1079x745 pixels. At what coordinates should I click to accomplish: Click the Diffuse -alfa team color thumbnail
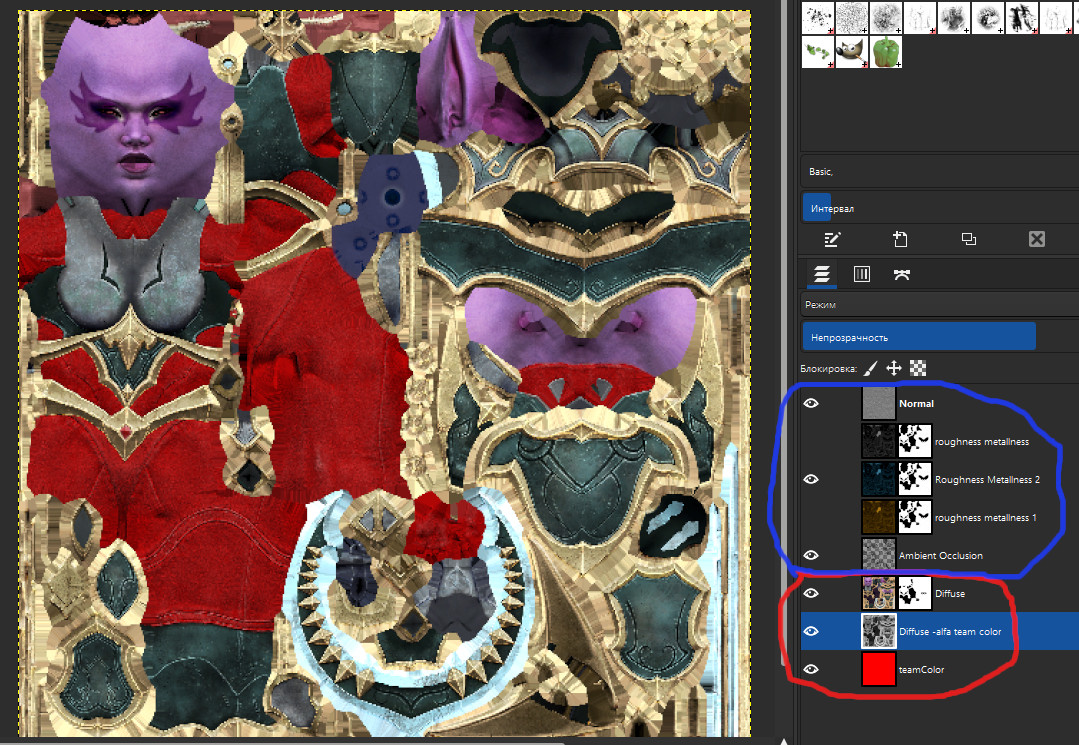click(879, 631)
